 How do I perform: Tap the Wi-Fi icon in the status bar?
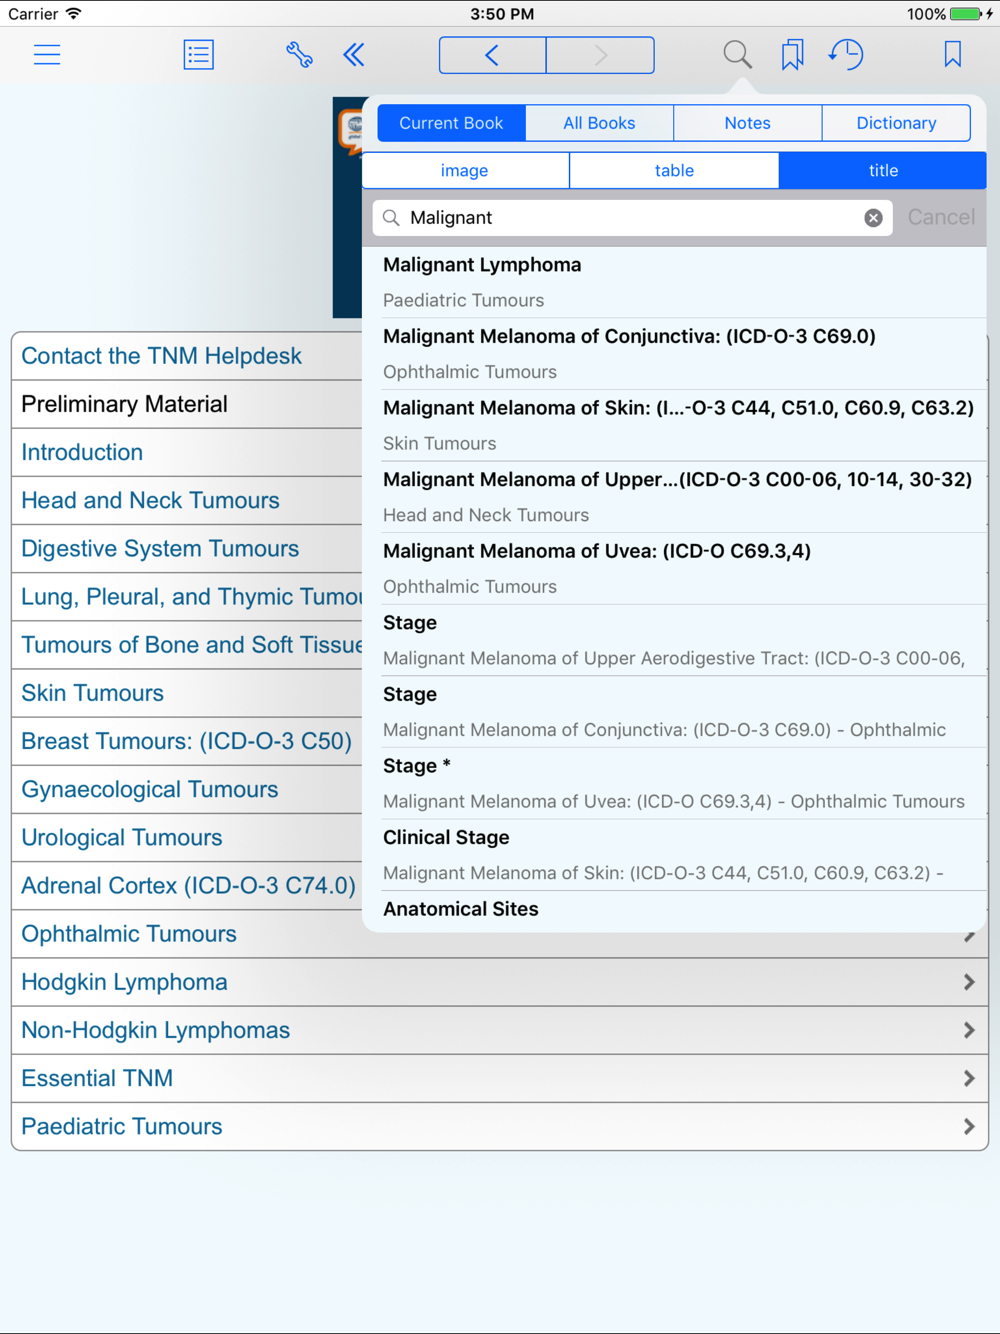coord(74,14)
